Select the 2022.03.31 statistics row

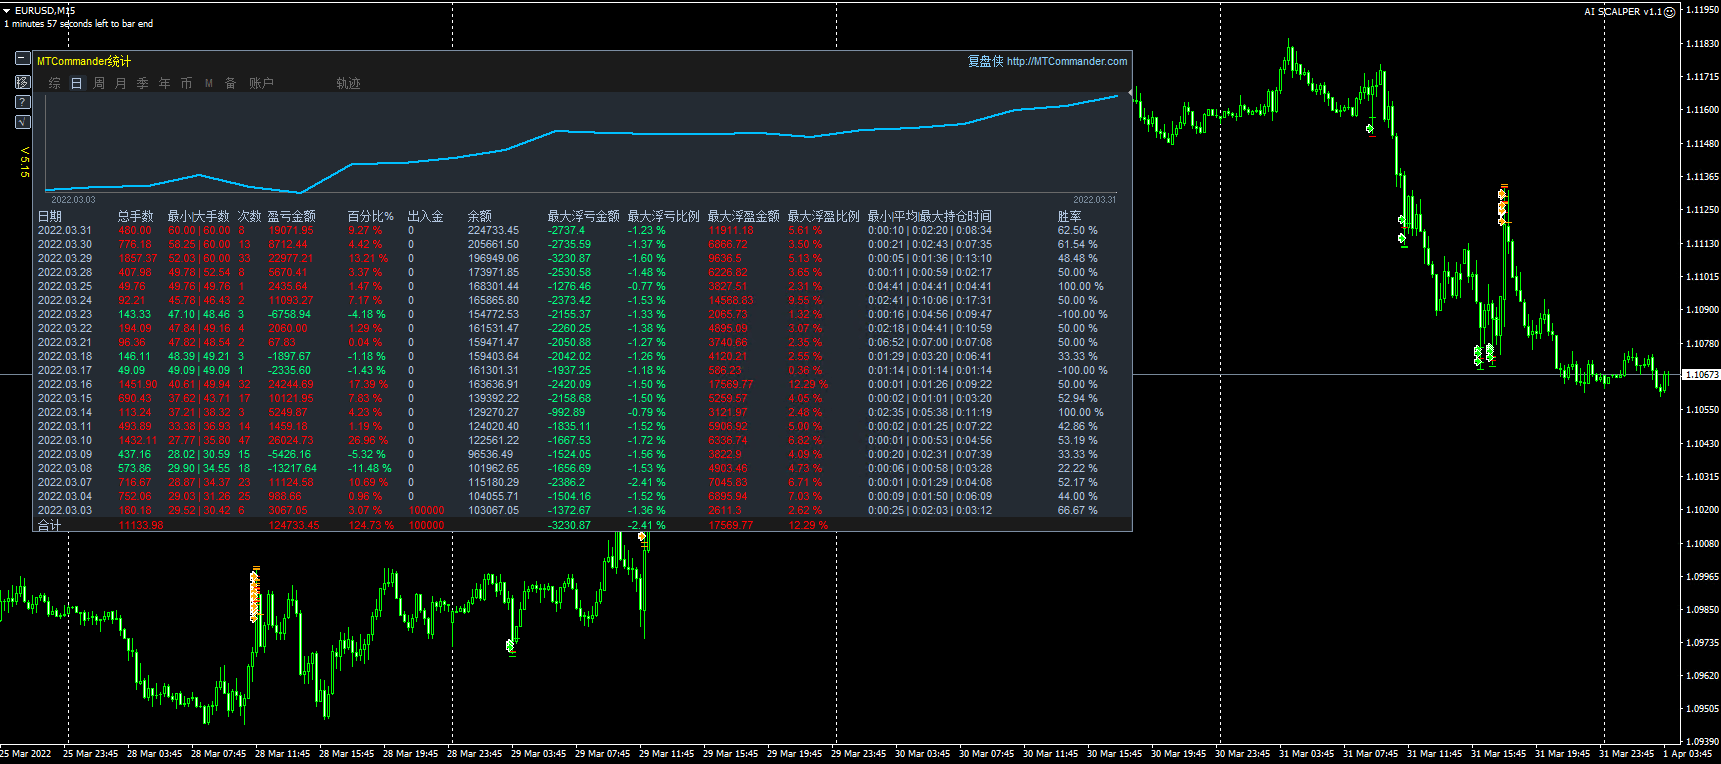click(x=65, y=230)
